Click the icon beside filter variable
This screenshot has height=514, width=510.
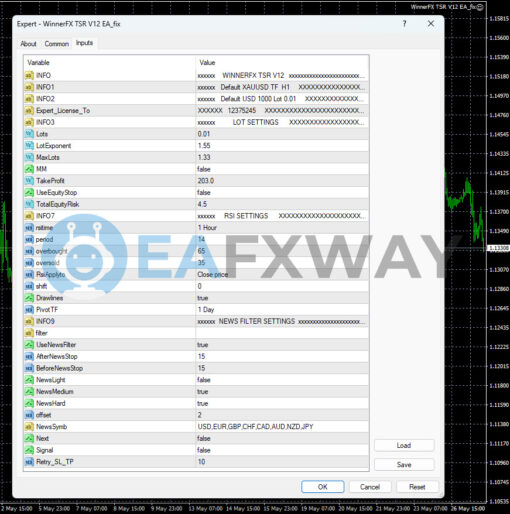[x=29, y=333]
